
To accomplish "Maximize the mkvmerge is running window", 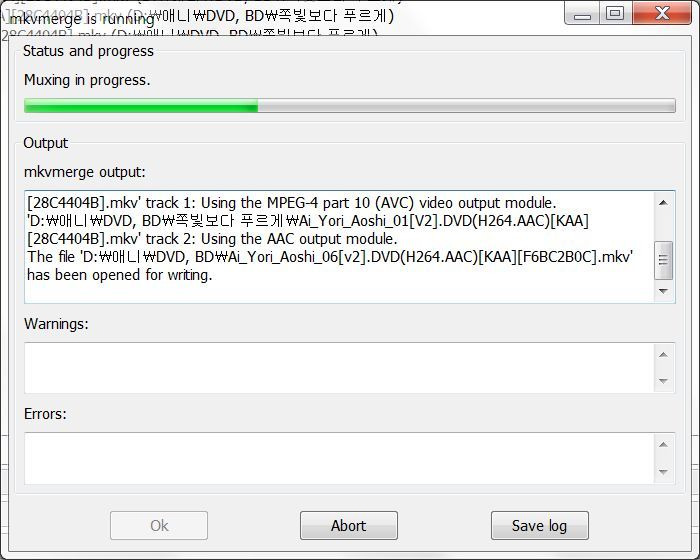I will pyautogui.click(x=615, y=13).
